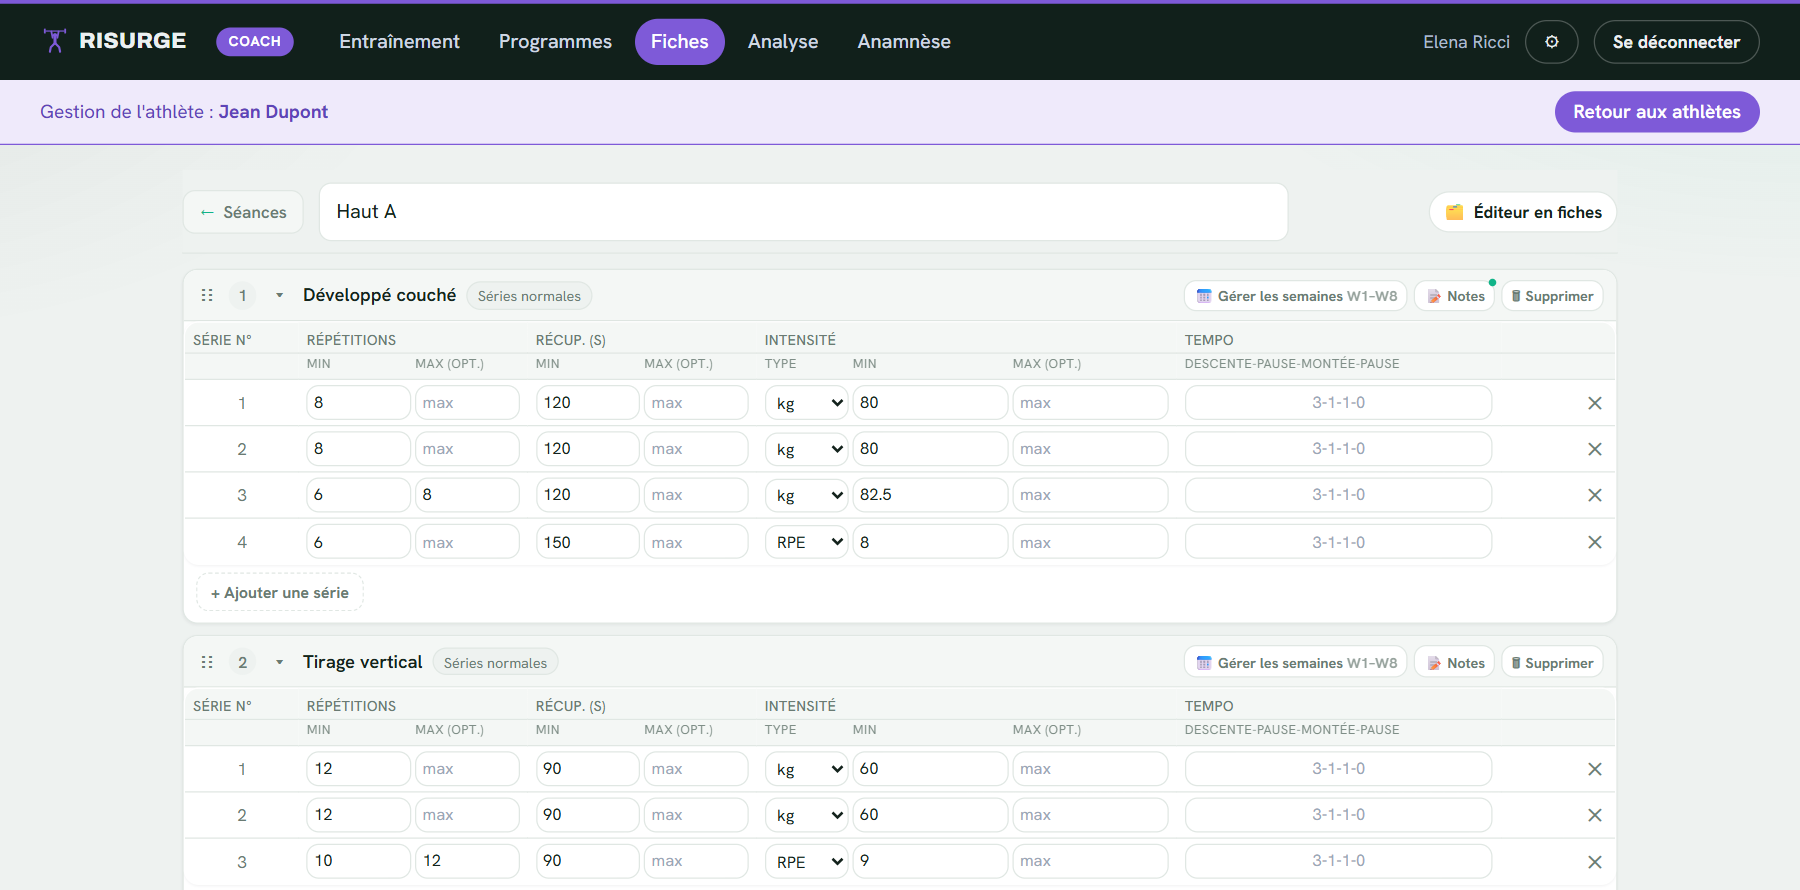Delete series 1 of Développé couché

coord(1595,403)
